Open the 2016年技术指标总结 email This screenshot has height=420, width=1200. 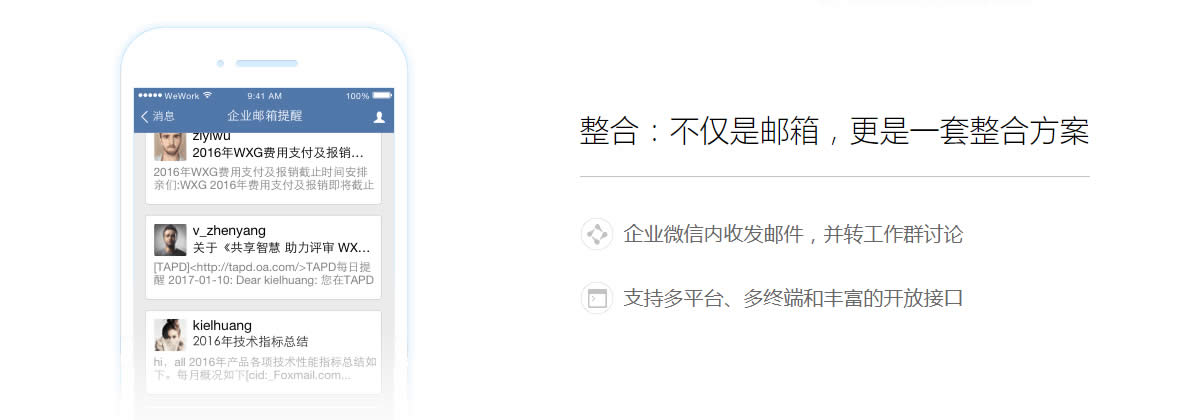pos(264,352)
